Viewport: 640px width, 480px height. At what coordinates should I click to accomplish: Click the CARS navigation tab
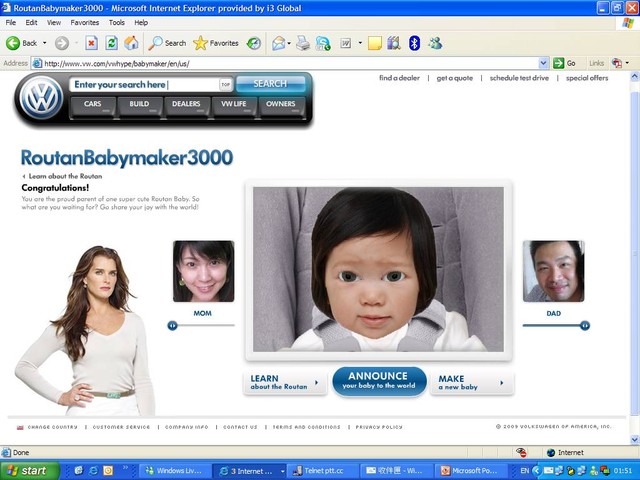(x=93, y=106)
